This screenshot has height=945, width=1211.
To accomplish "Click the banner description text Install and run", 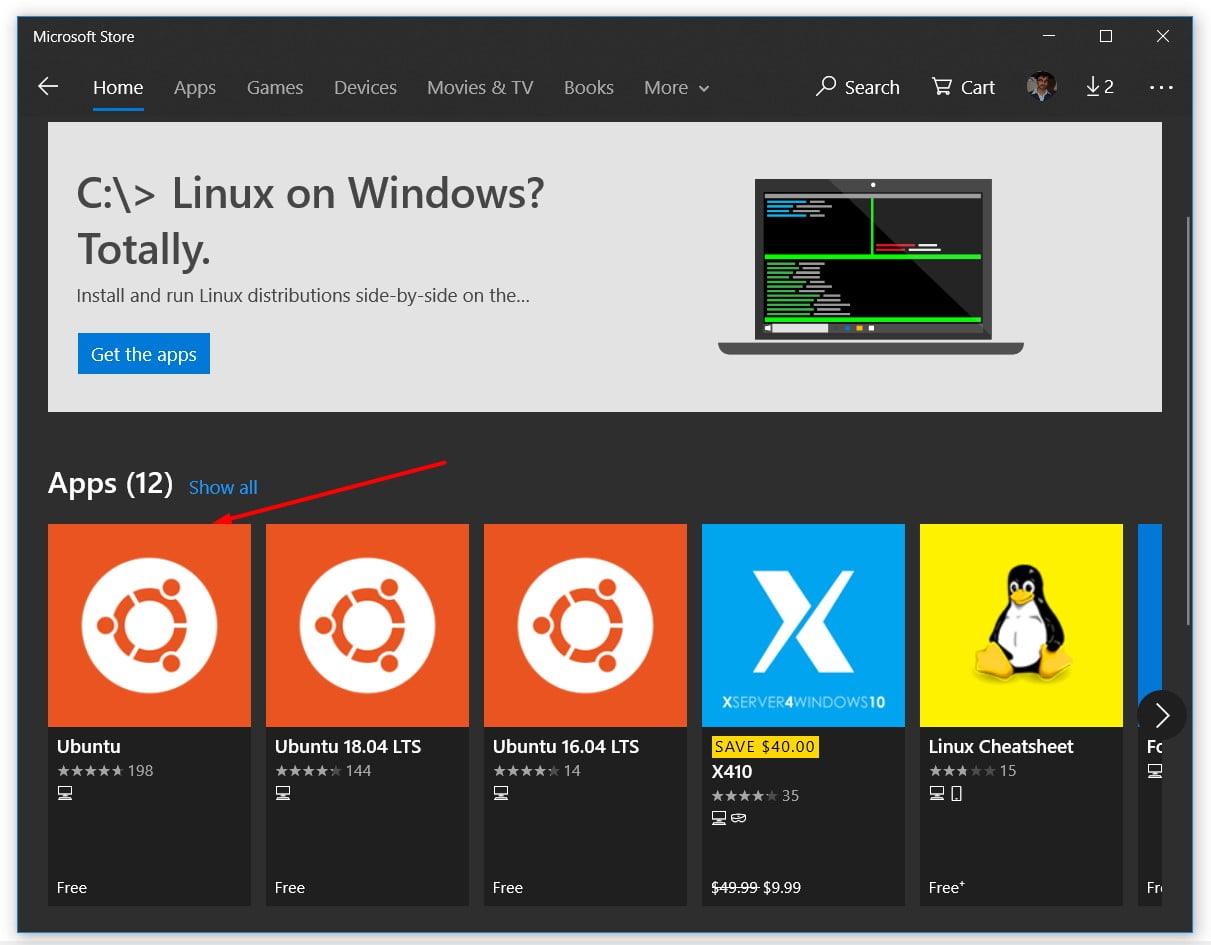I will click(303, 296).
